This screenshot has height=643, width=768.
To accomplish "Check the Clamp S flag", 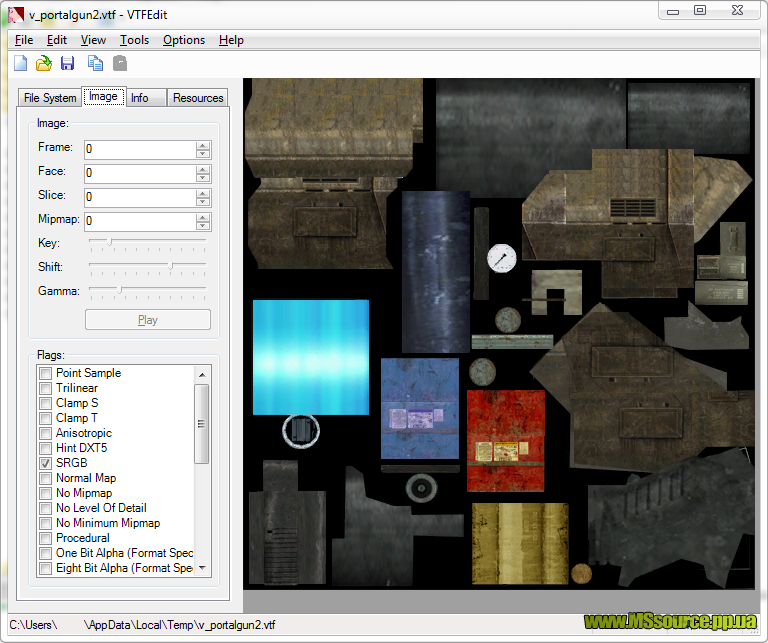I will 46,404.
